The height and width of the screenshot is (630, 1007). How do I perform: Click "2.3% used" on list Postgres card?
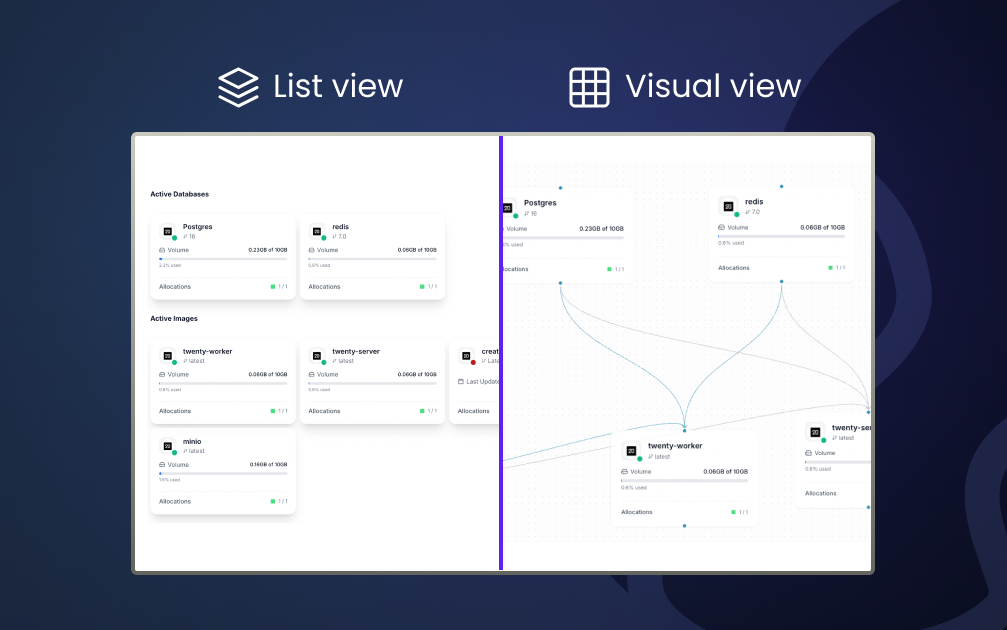(170, 265)
